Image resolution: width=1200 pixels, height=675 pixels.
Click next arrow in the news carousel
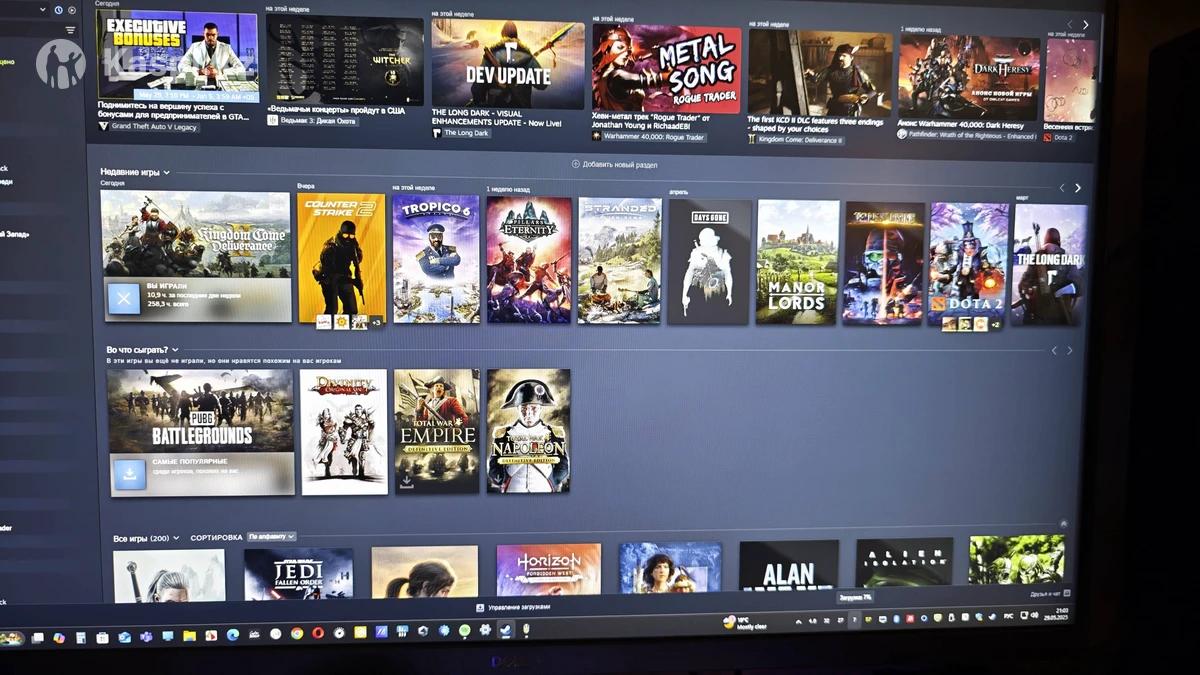tap(1086, 25)
